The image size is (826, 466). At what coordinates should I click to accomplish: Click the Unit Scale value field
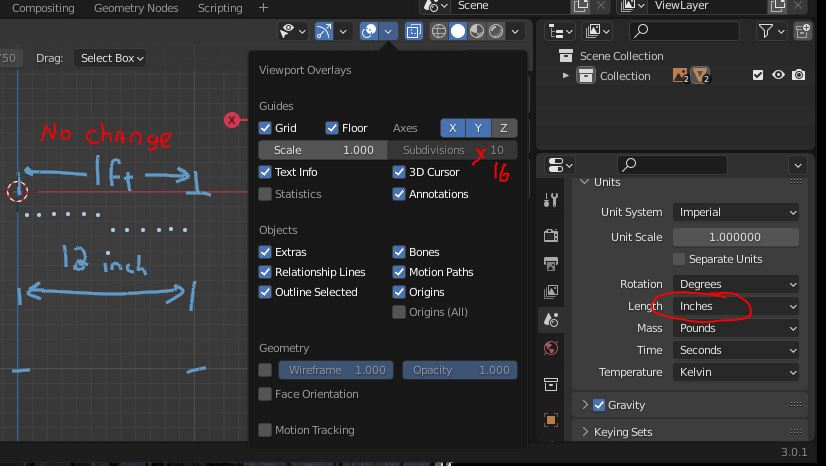736,237
